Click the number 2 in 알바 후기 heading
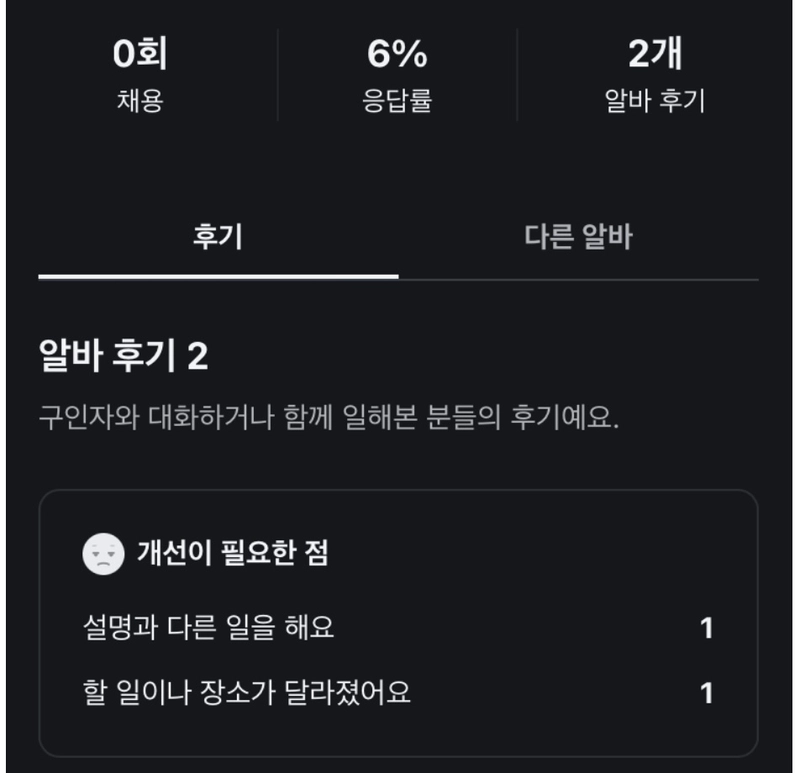The height and width of the screenshot is (773, 800). (198, 356)
